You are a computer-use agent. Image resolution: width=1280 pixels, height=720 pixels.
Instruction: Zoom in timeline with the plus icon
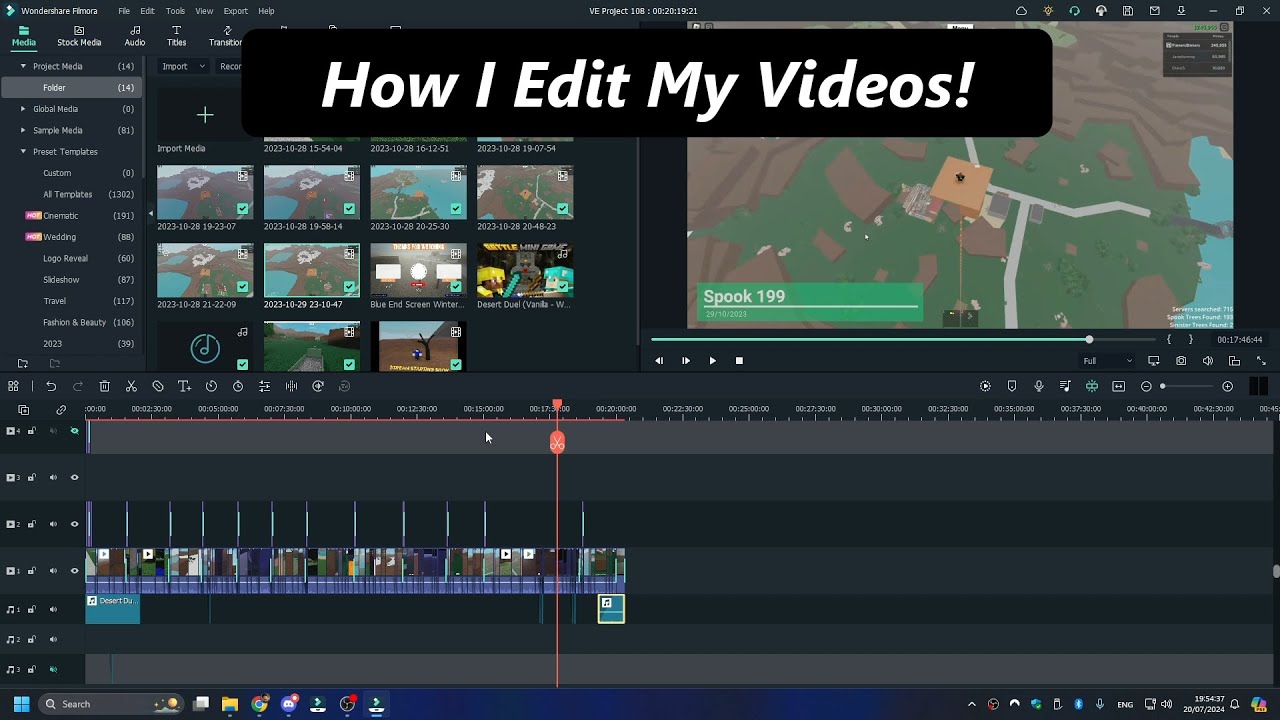[x=1228, y=386]
